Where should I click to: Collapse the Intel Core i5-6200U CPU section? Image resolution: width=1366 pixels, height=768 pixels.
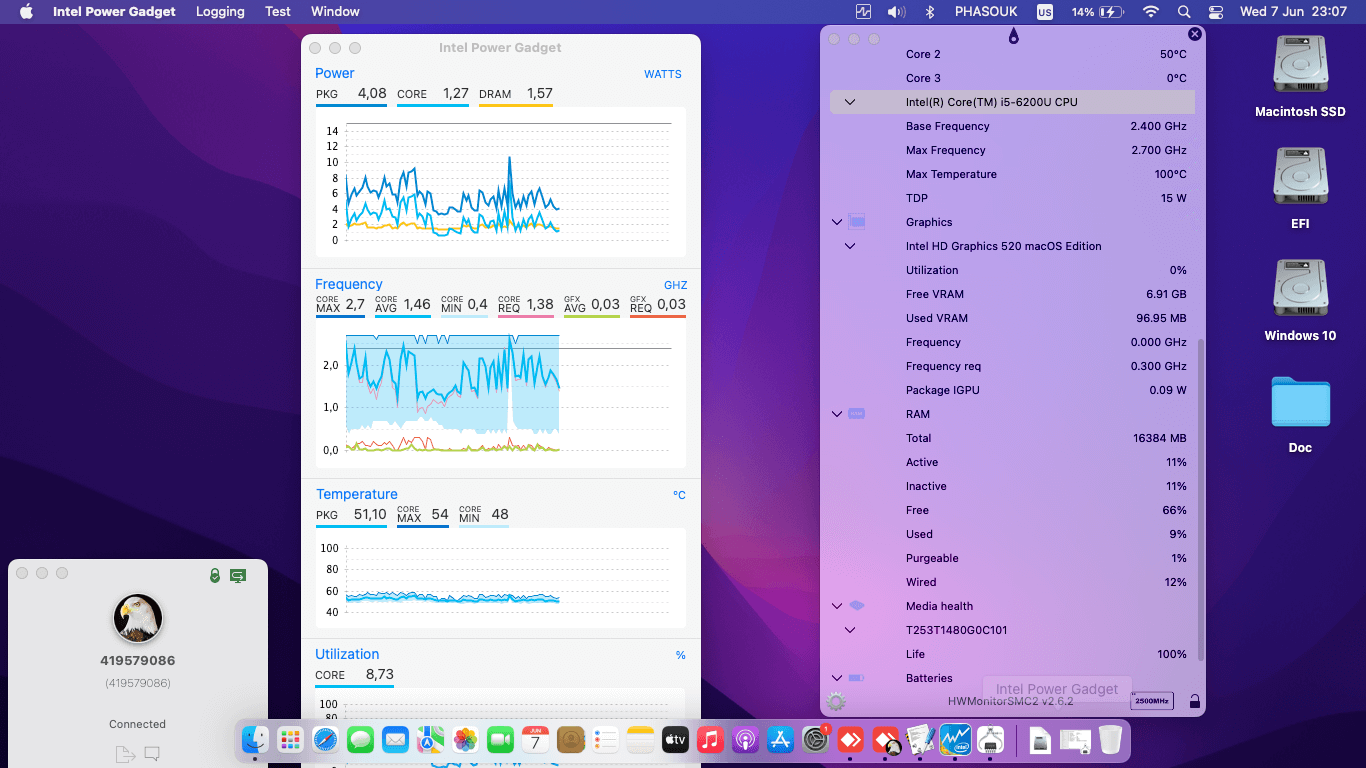point(849,102)
